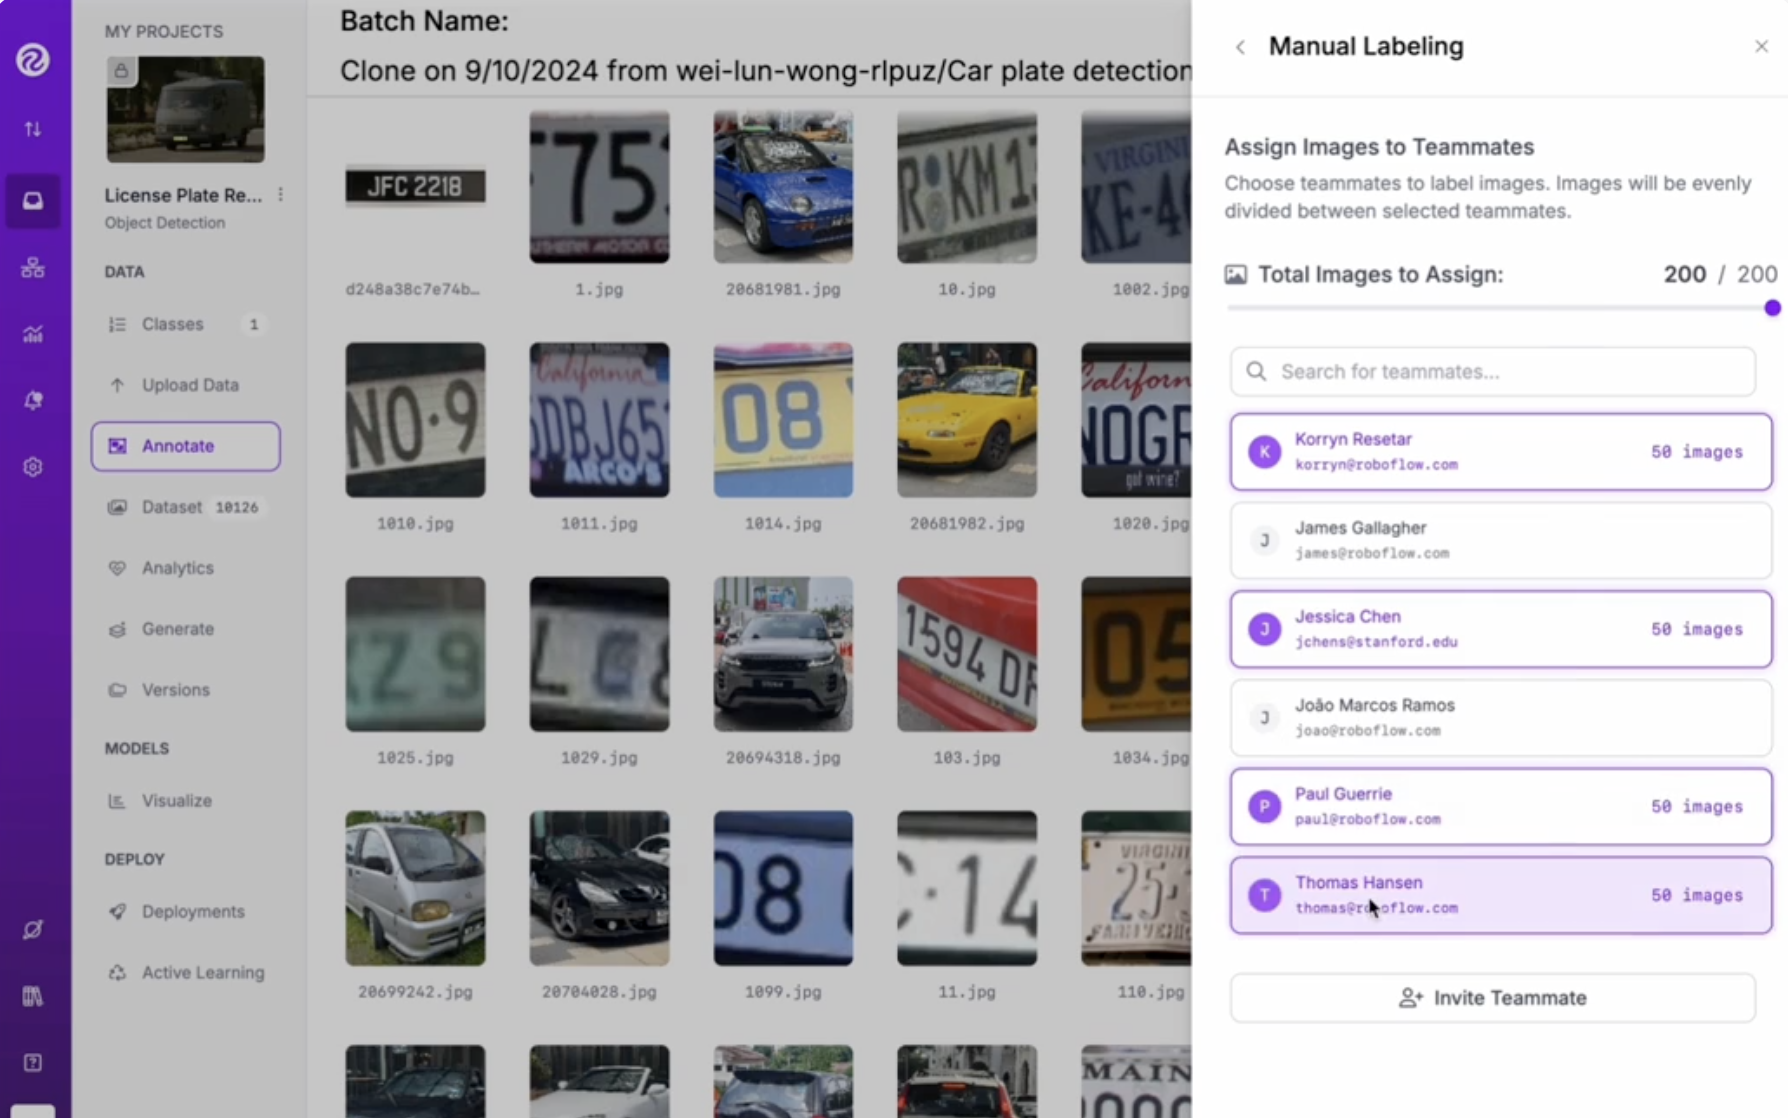The image size is (1788, 1118).
Task: Click the Total Images to Assign slider handle
Action: [x=1772, y=308]
